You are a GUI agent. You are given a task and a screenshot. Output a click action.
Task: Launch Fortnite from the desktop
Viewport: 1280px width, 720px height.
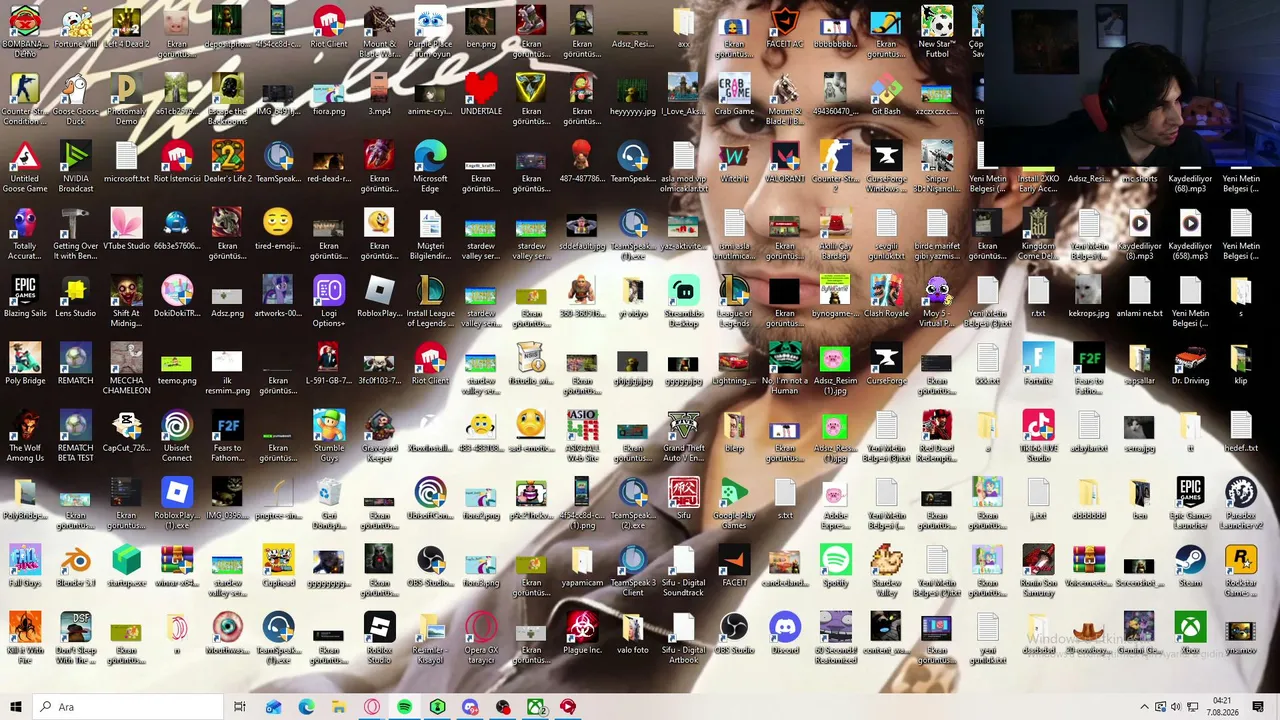[x=1038, y=363]
